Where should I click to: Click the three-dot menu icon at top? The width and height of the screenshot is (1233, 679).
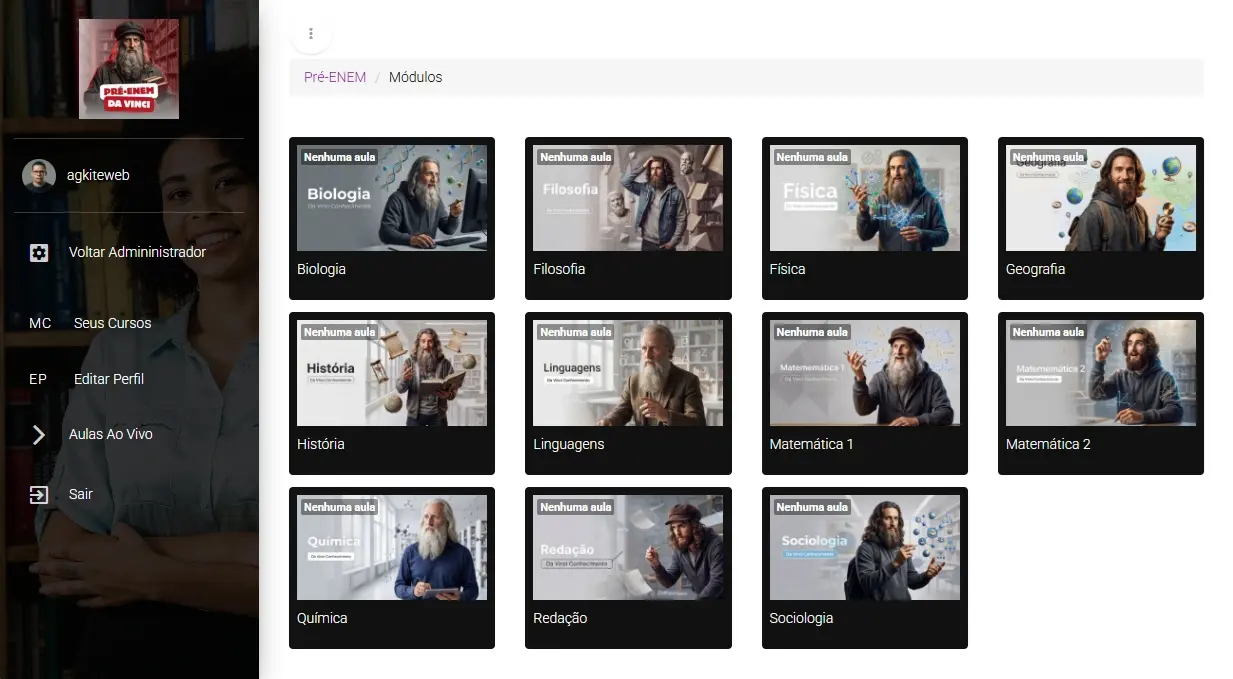(311, 34)
